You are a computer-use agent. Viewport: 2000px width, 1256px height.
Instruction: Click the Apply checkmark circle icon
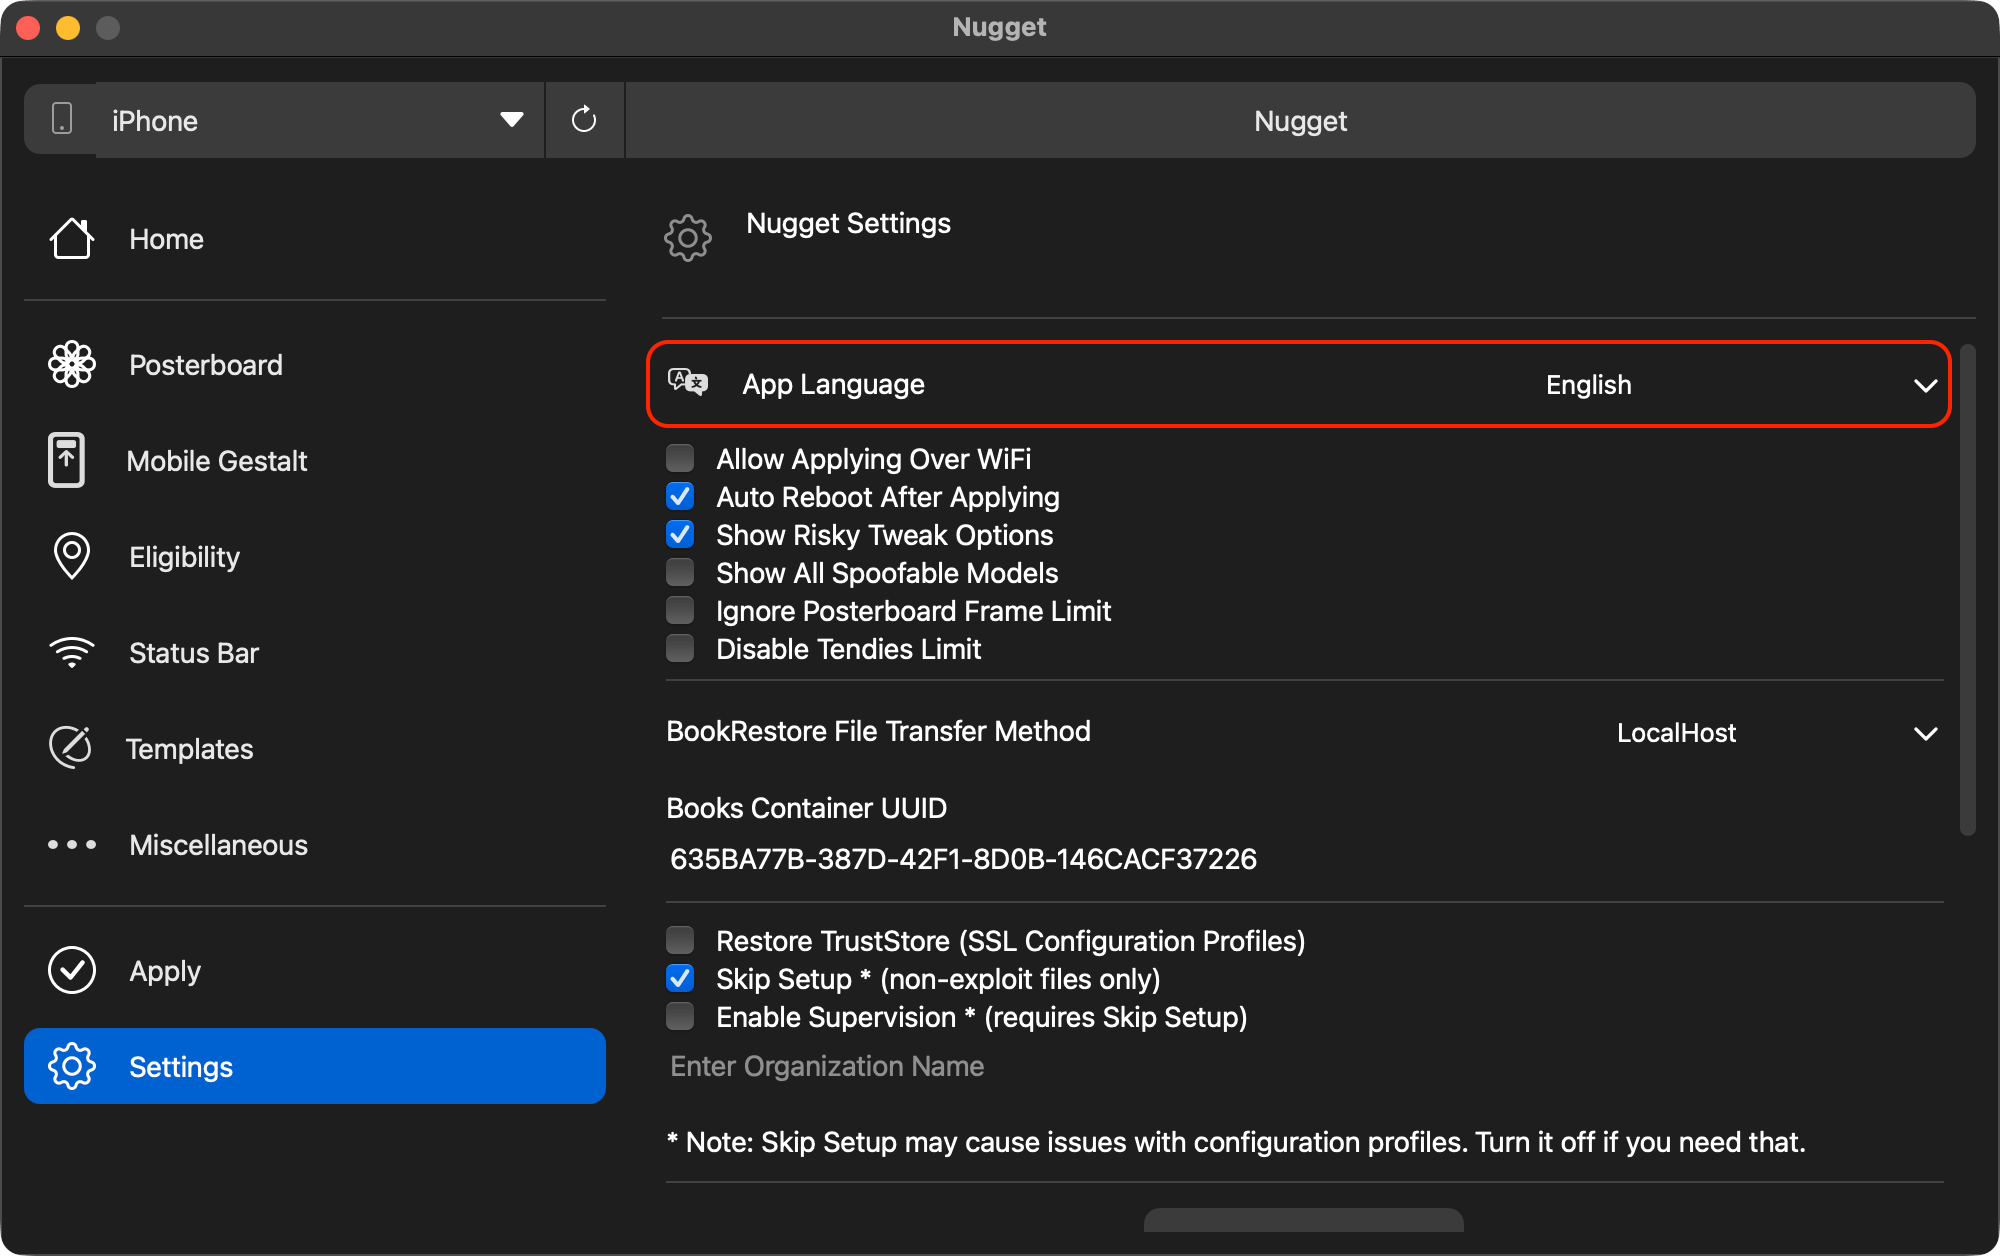point(72,970)
